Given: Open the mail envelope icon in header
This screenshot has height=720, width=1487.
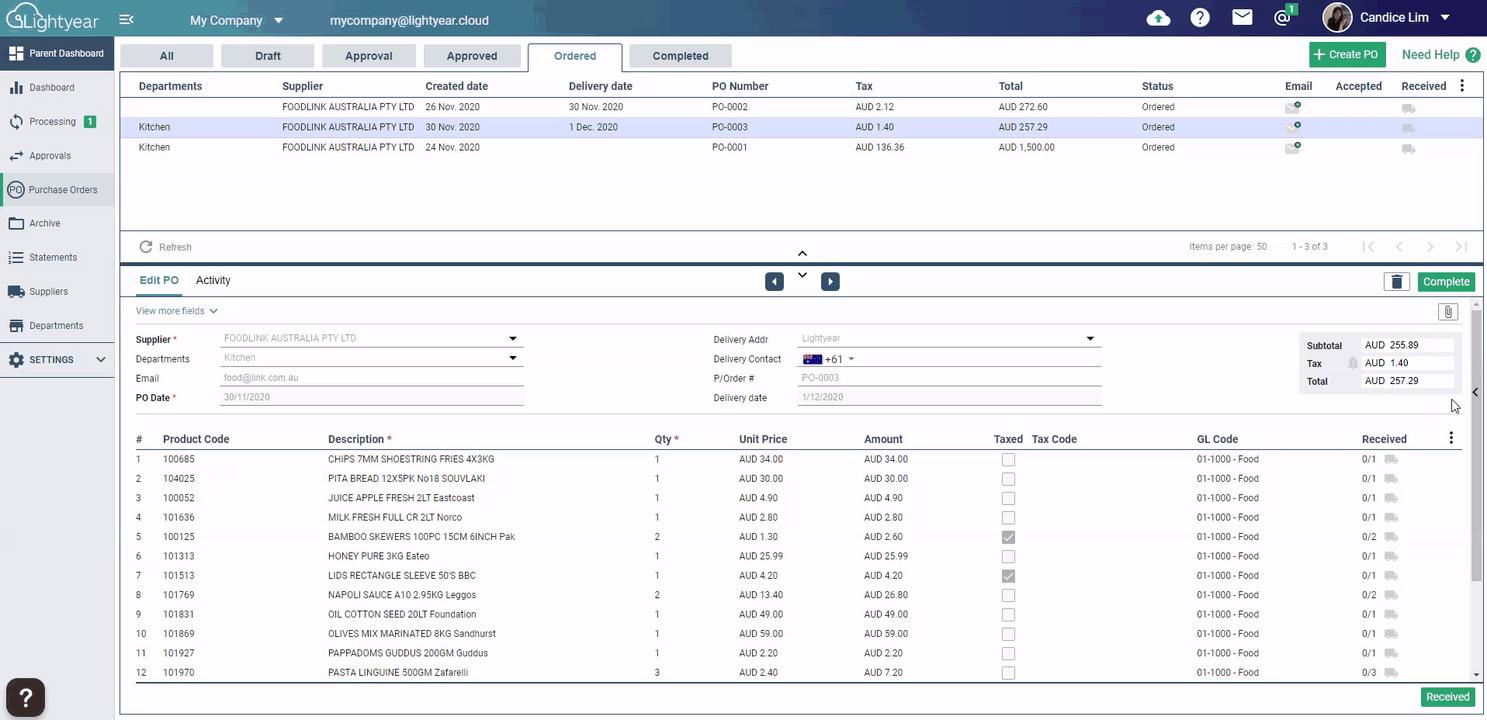Looking at the screenshot, I should (x=1242, y=18).
